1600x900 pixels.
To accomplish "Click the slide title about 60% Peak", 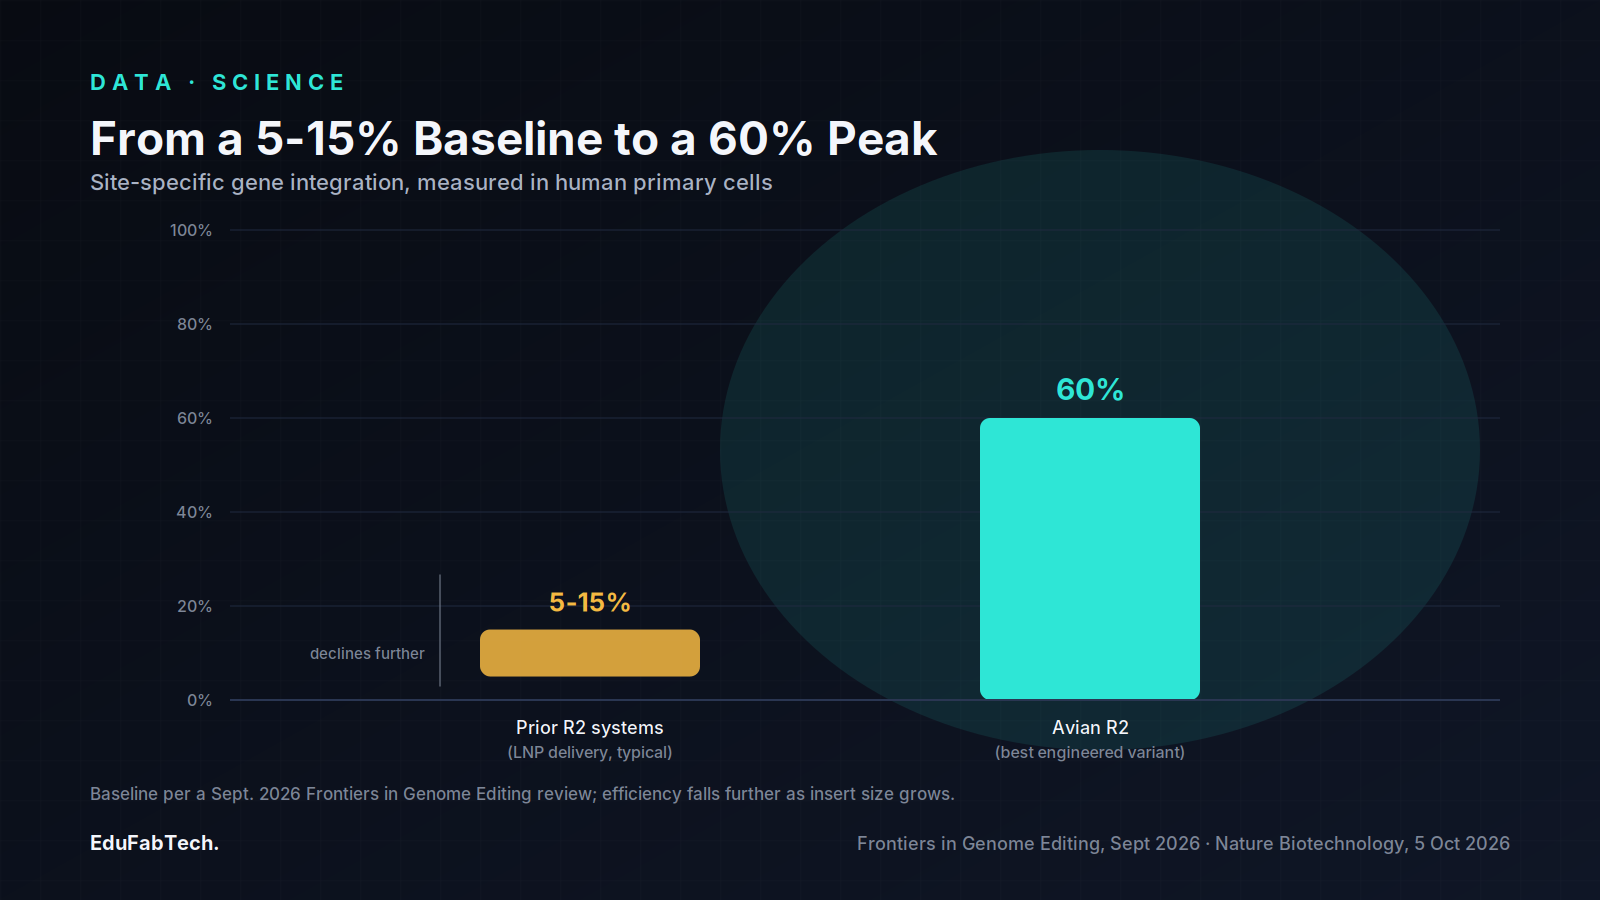I will pyautogui.click(x=513, y=138).
